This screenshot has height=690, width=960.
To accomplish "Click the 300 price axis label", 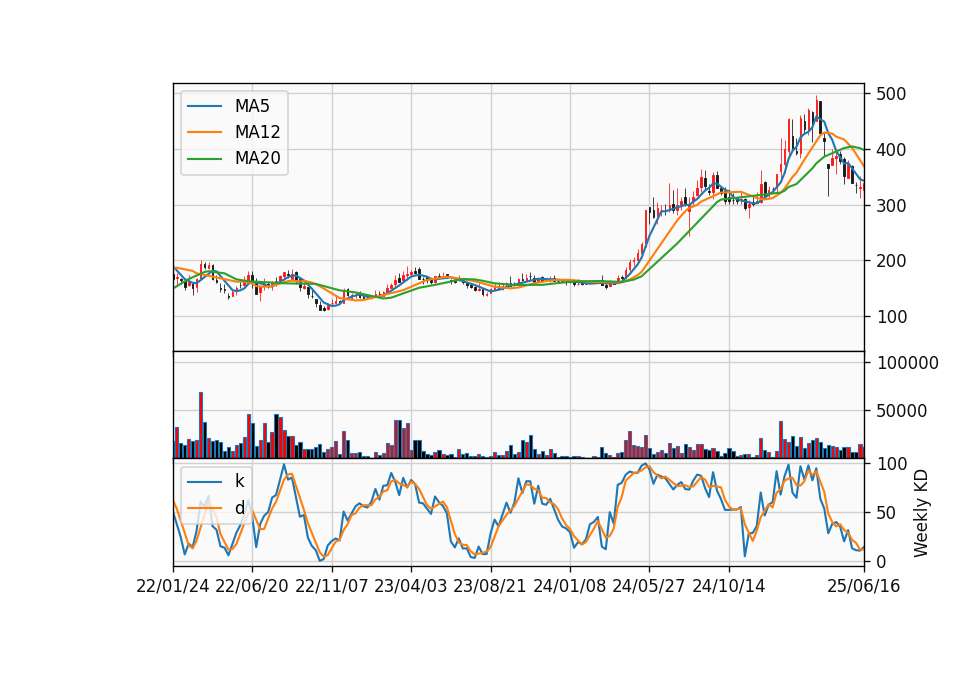I will 891,206.
